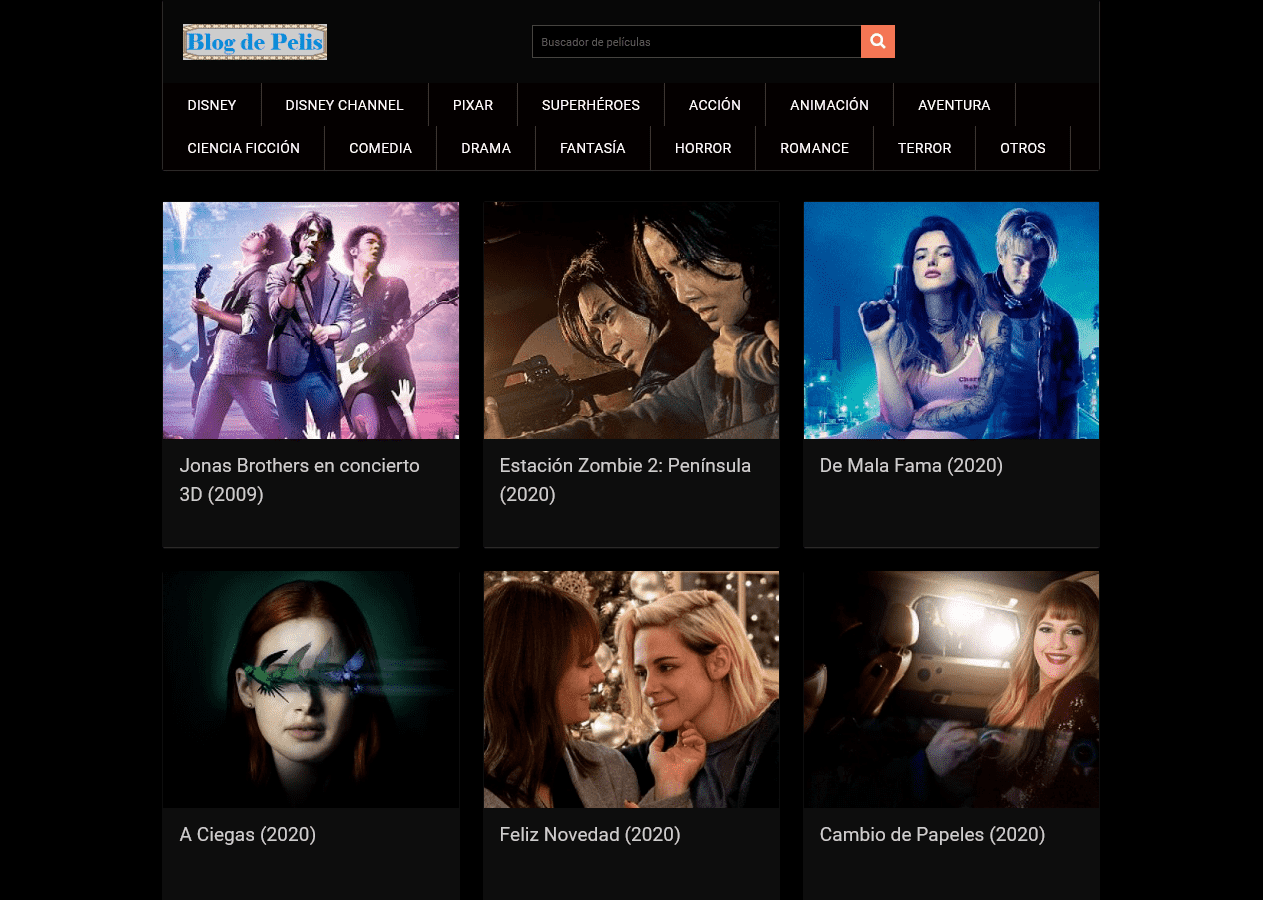Screen dimensions: 1263x900
Task: Click the De Mala Fama (2020) title
Action: pos(911,466)
